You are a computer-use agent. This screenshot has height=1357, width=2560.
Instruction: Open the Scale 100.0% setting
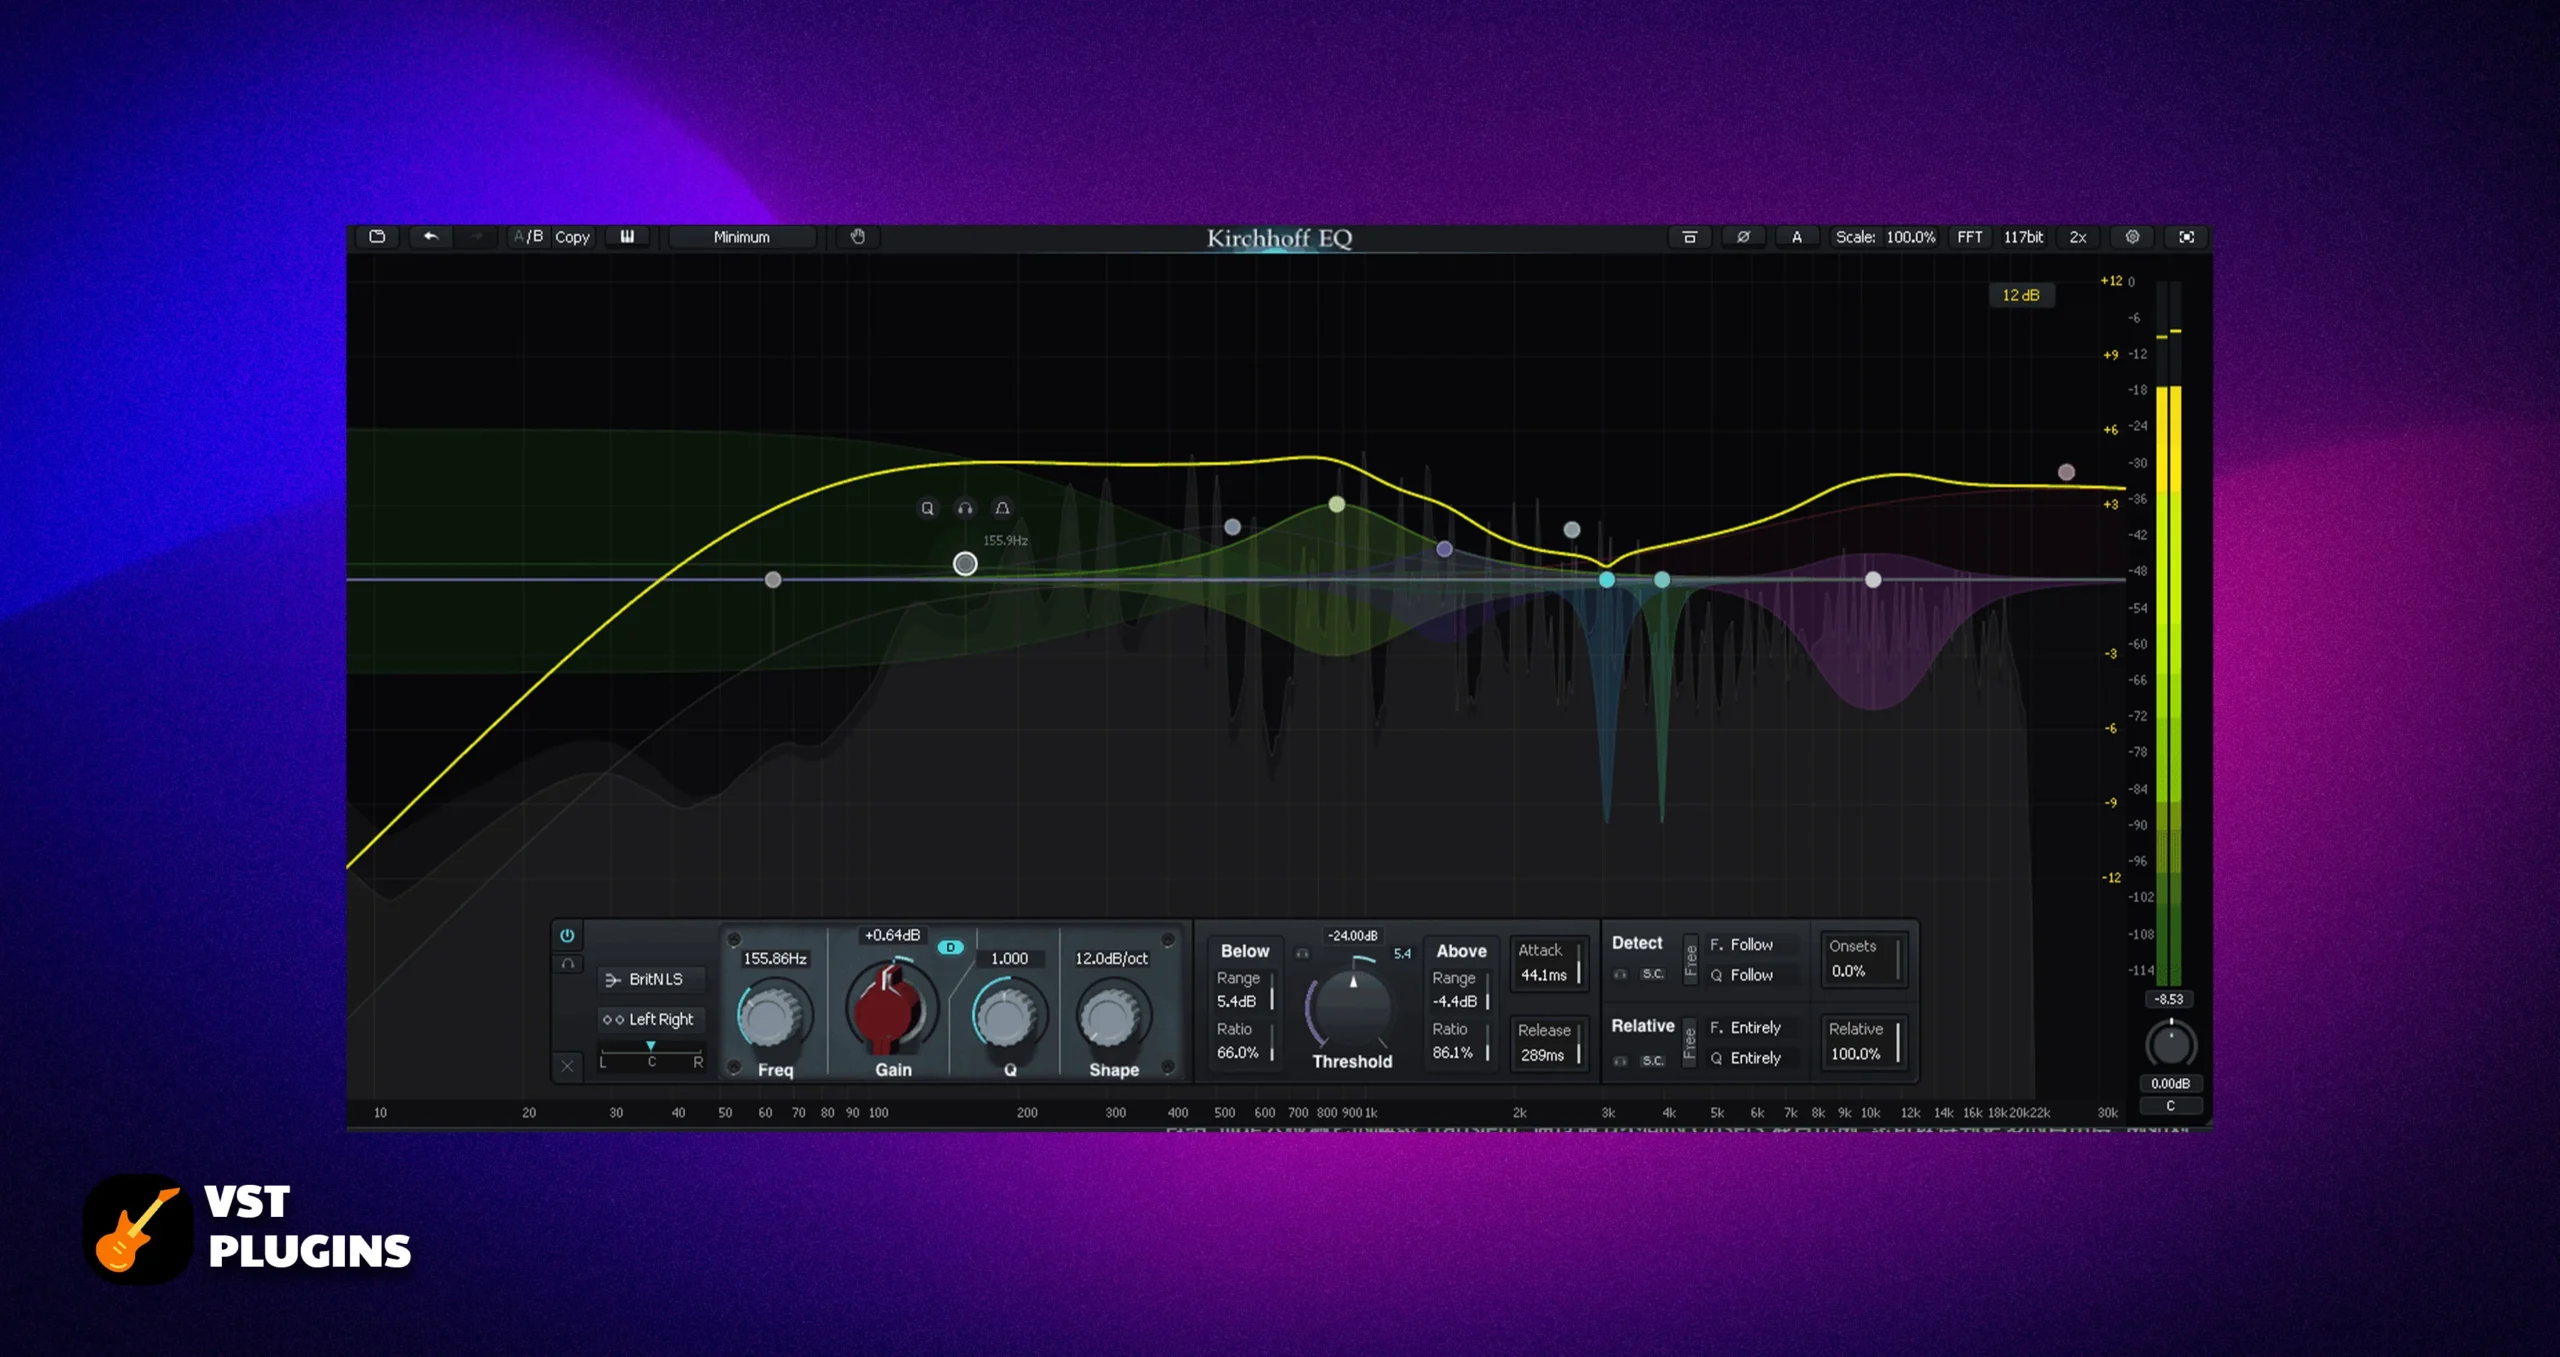click(1885, 237)
